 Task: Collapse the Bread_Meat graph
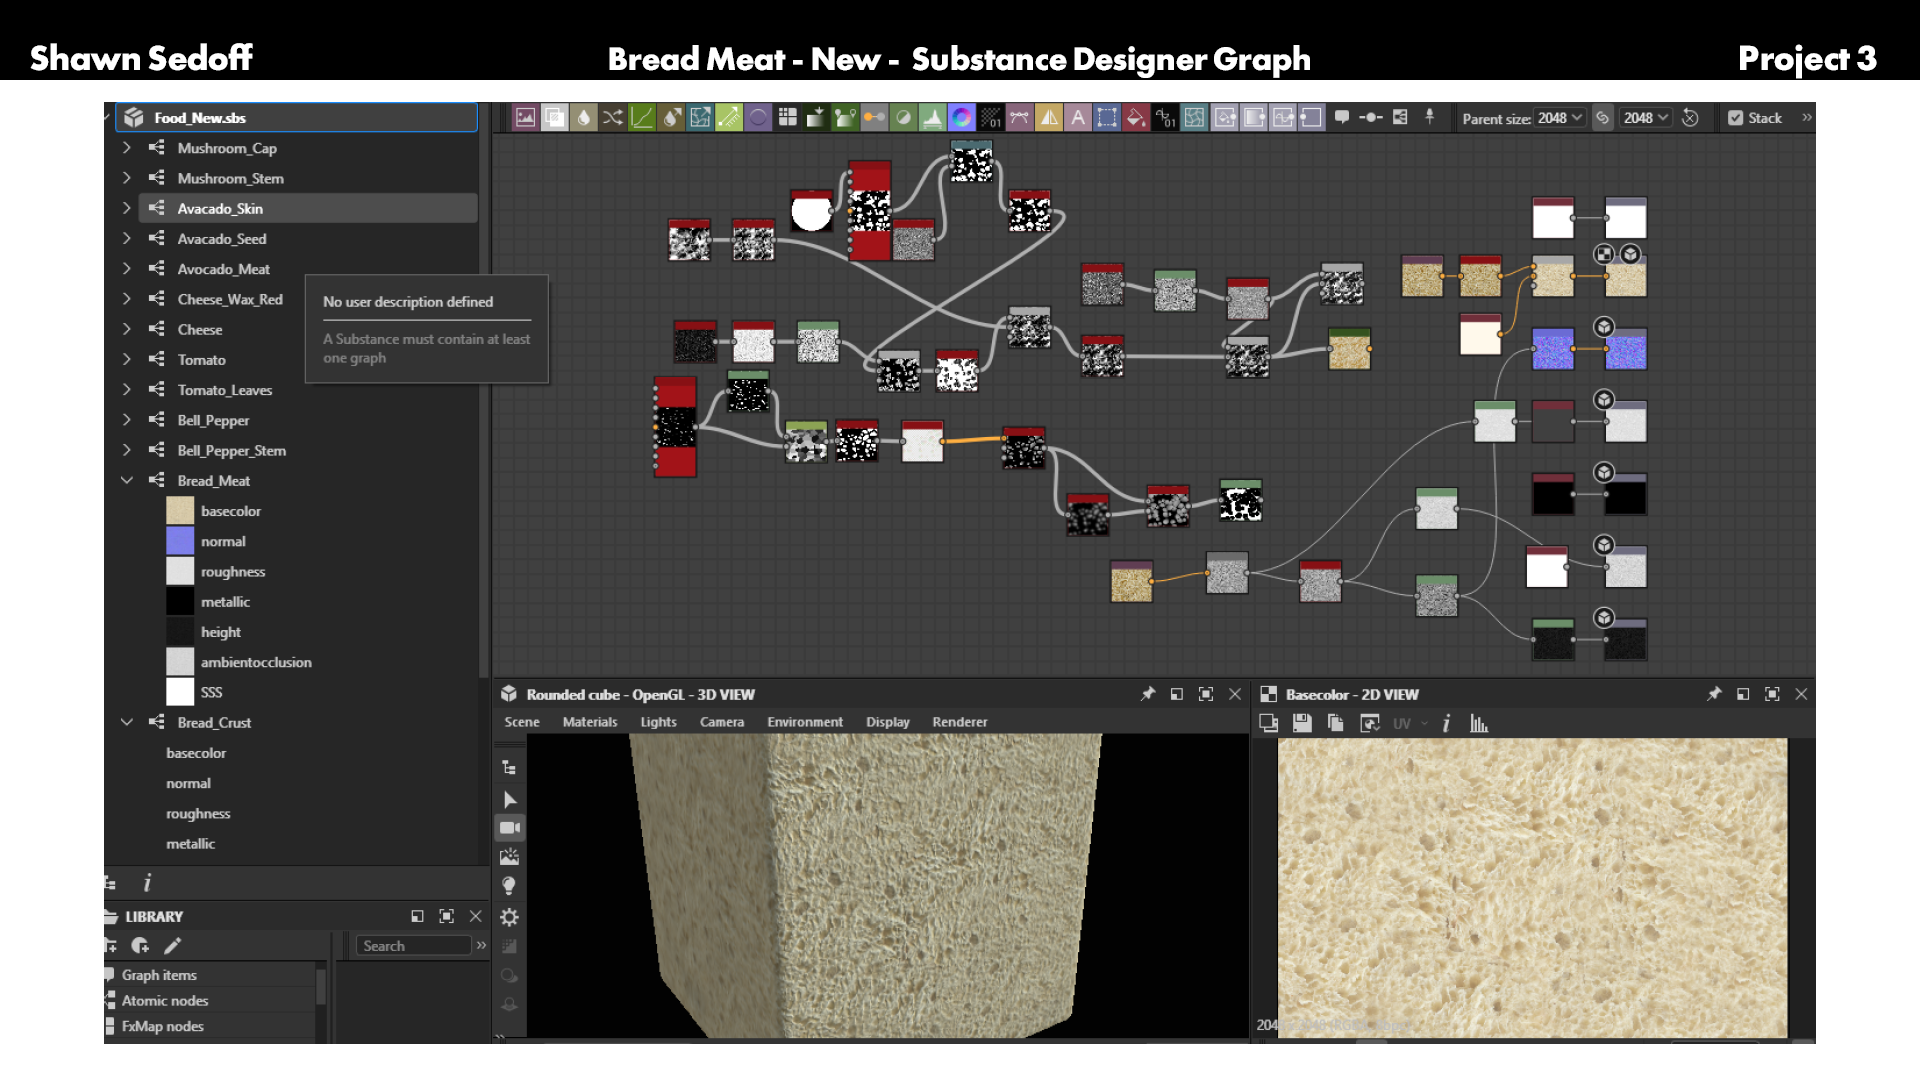126,481
